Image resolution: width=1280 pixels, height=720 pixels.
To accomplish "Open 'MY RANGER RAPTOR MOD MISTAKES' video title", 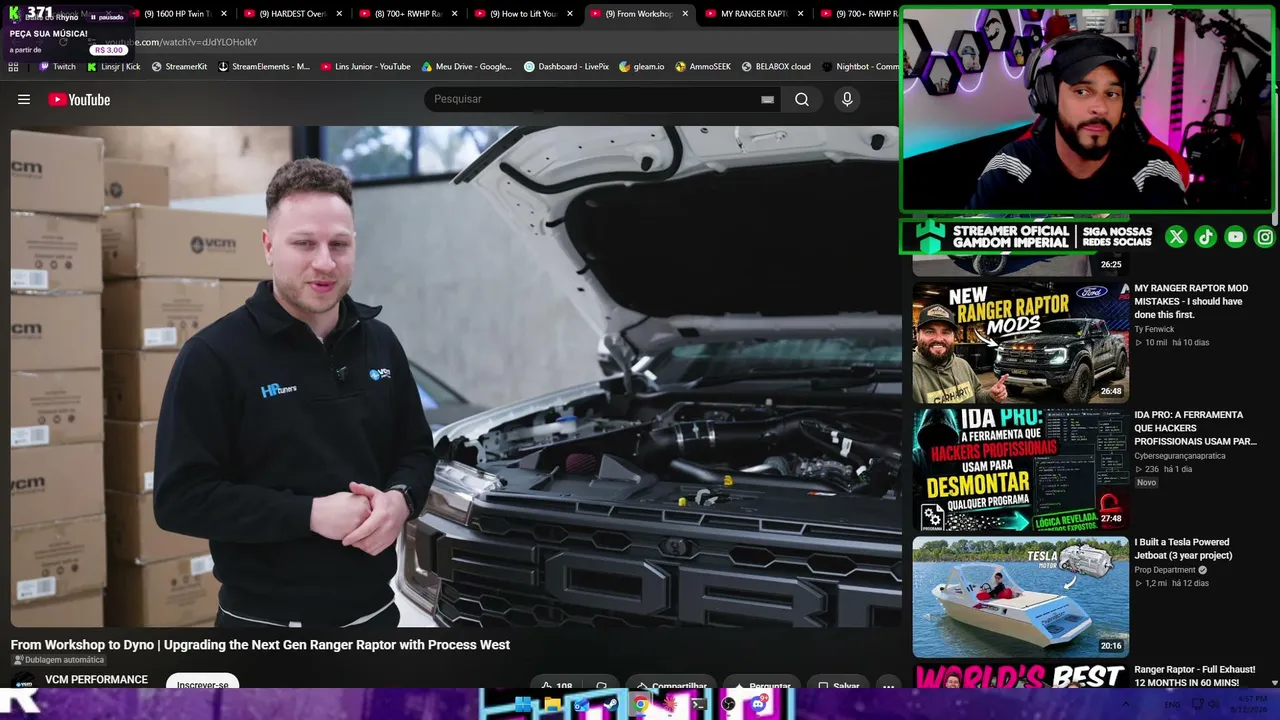I will coord(1191,301).
